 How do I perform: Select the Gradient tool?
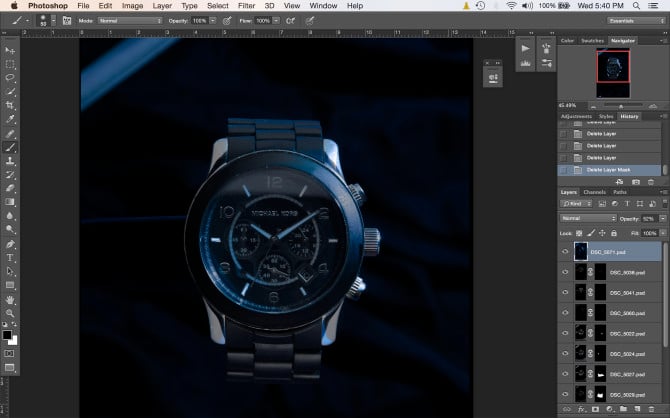click(10, 202)
